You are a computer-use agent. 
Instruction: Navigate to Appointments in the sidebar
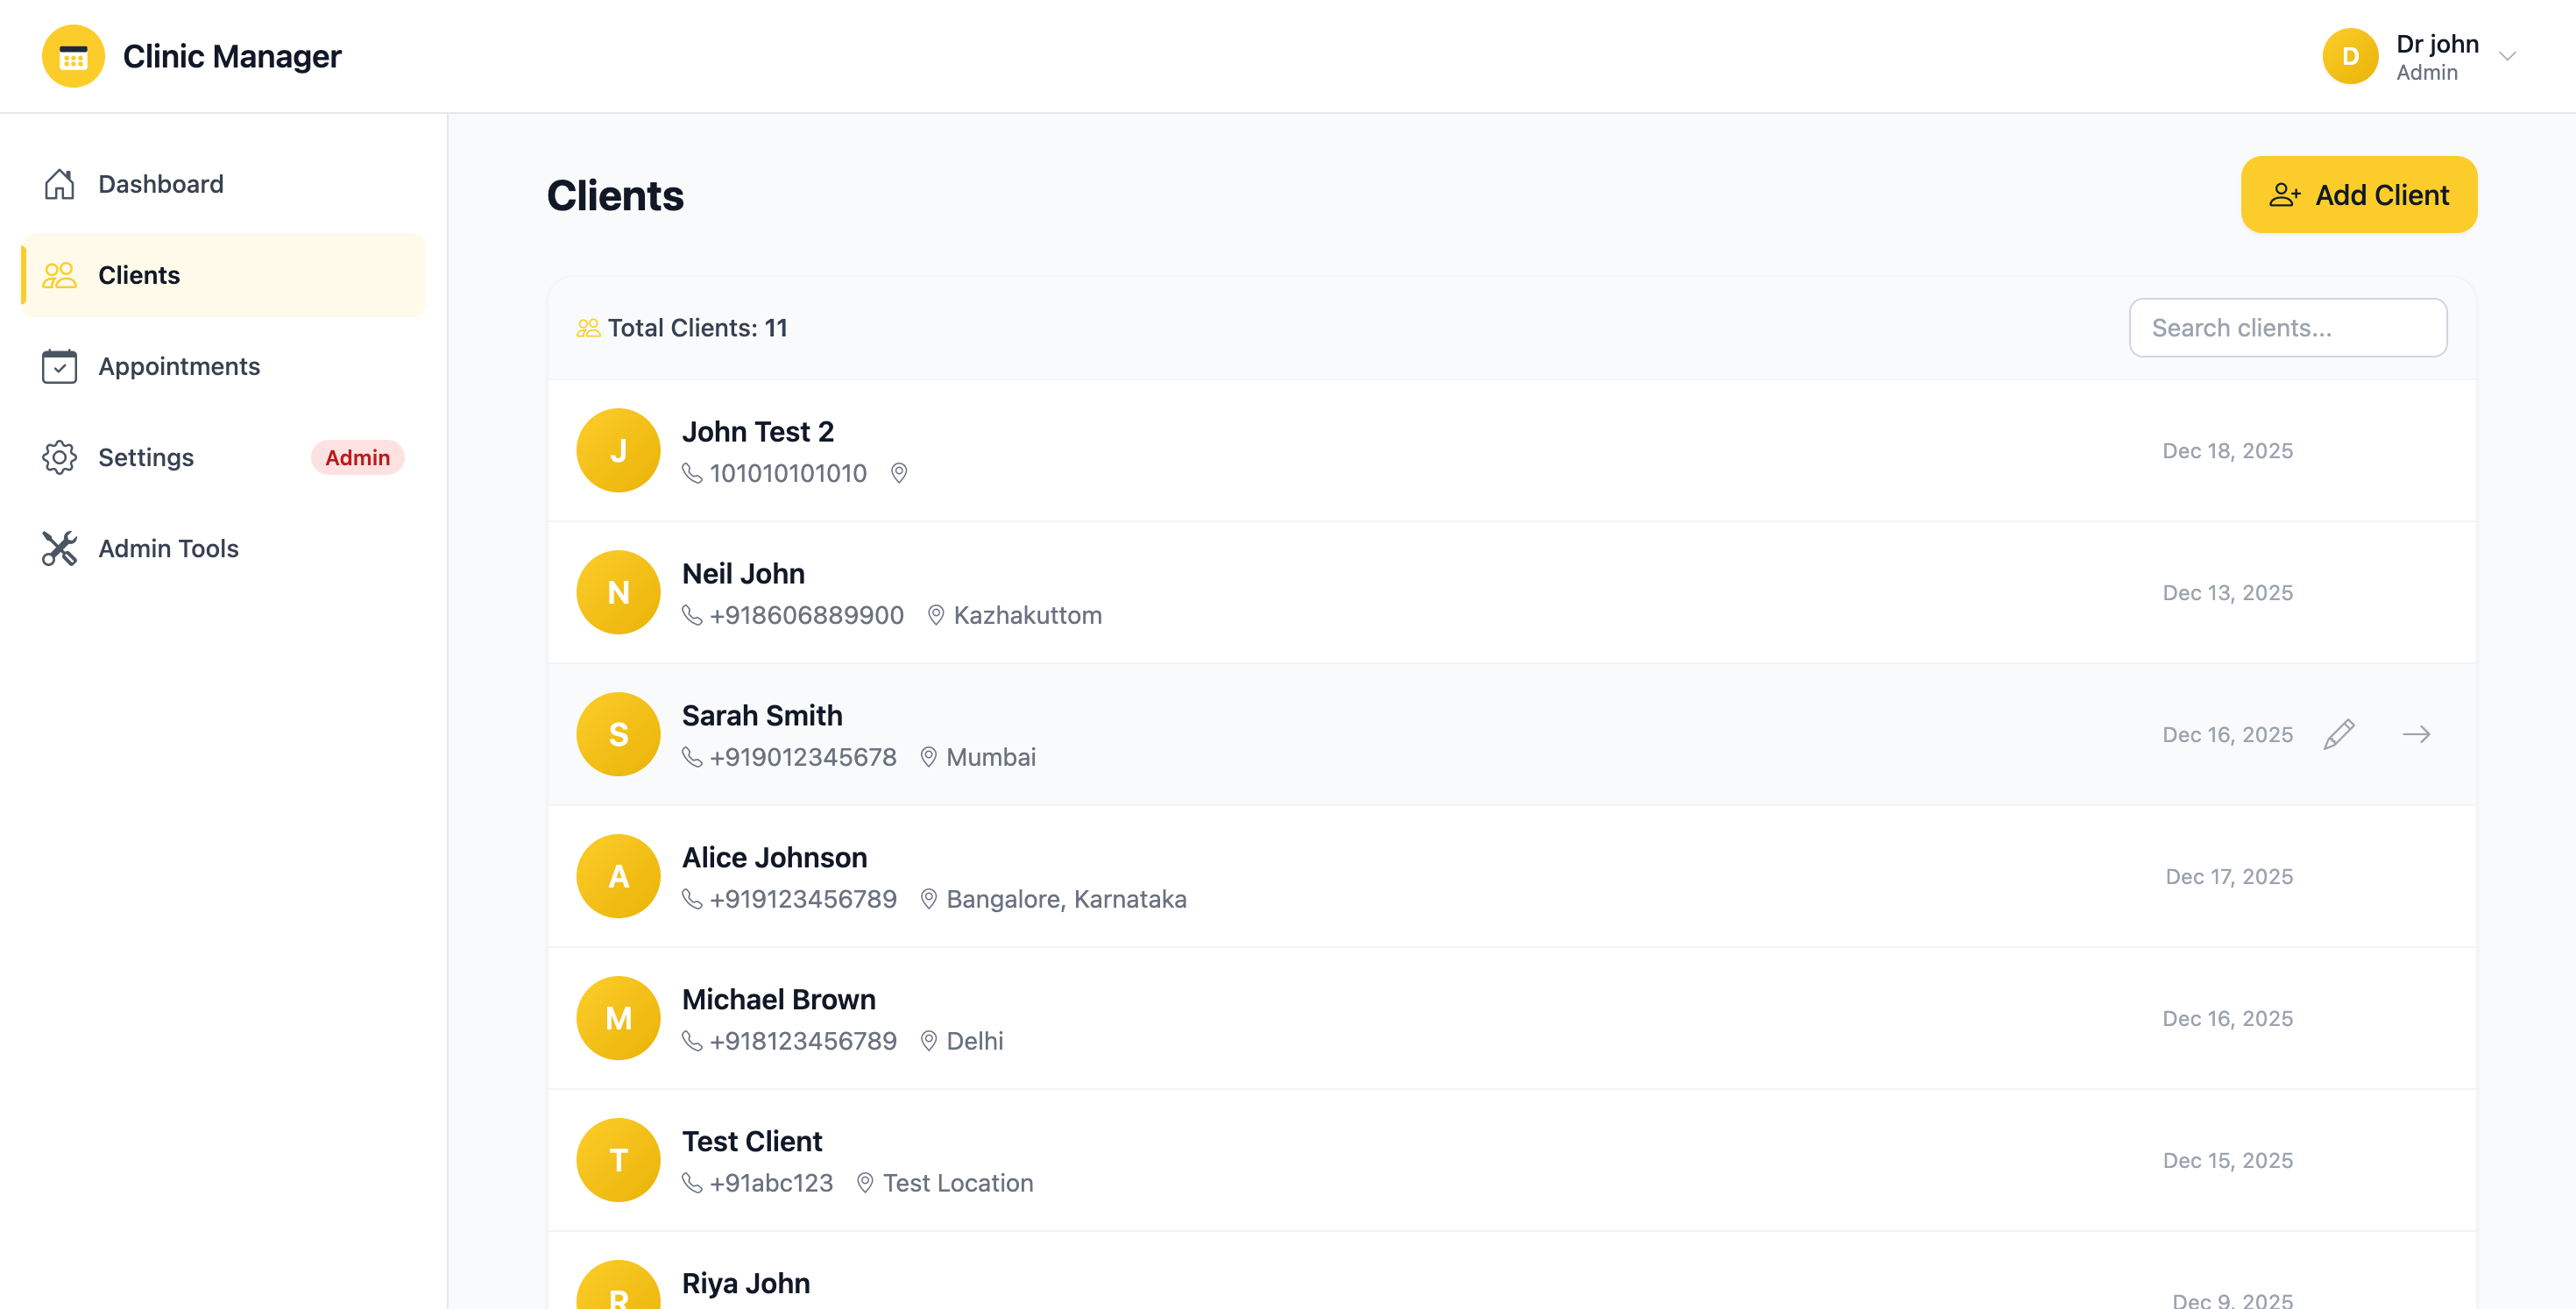179,367
